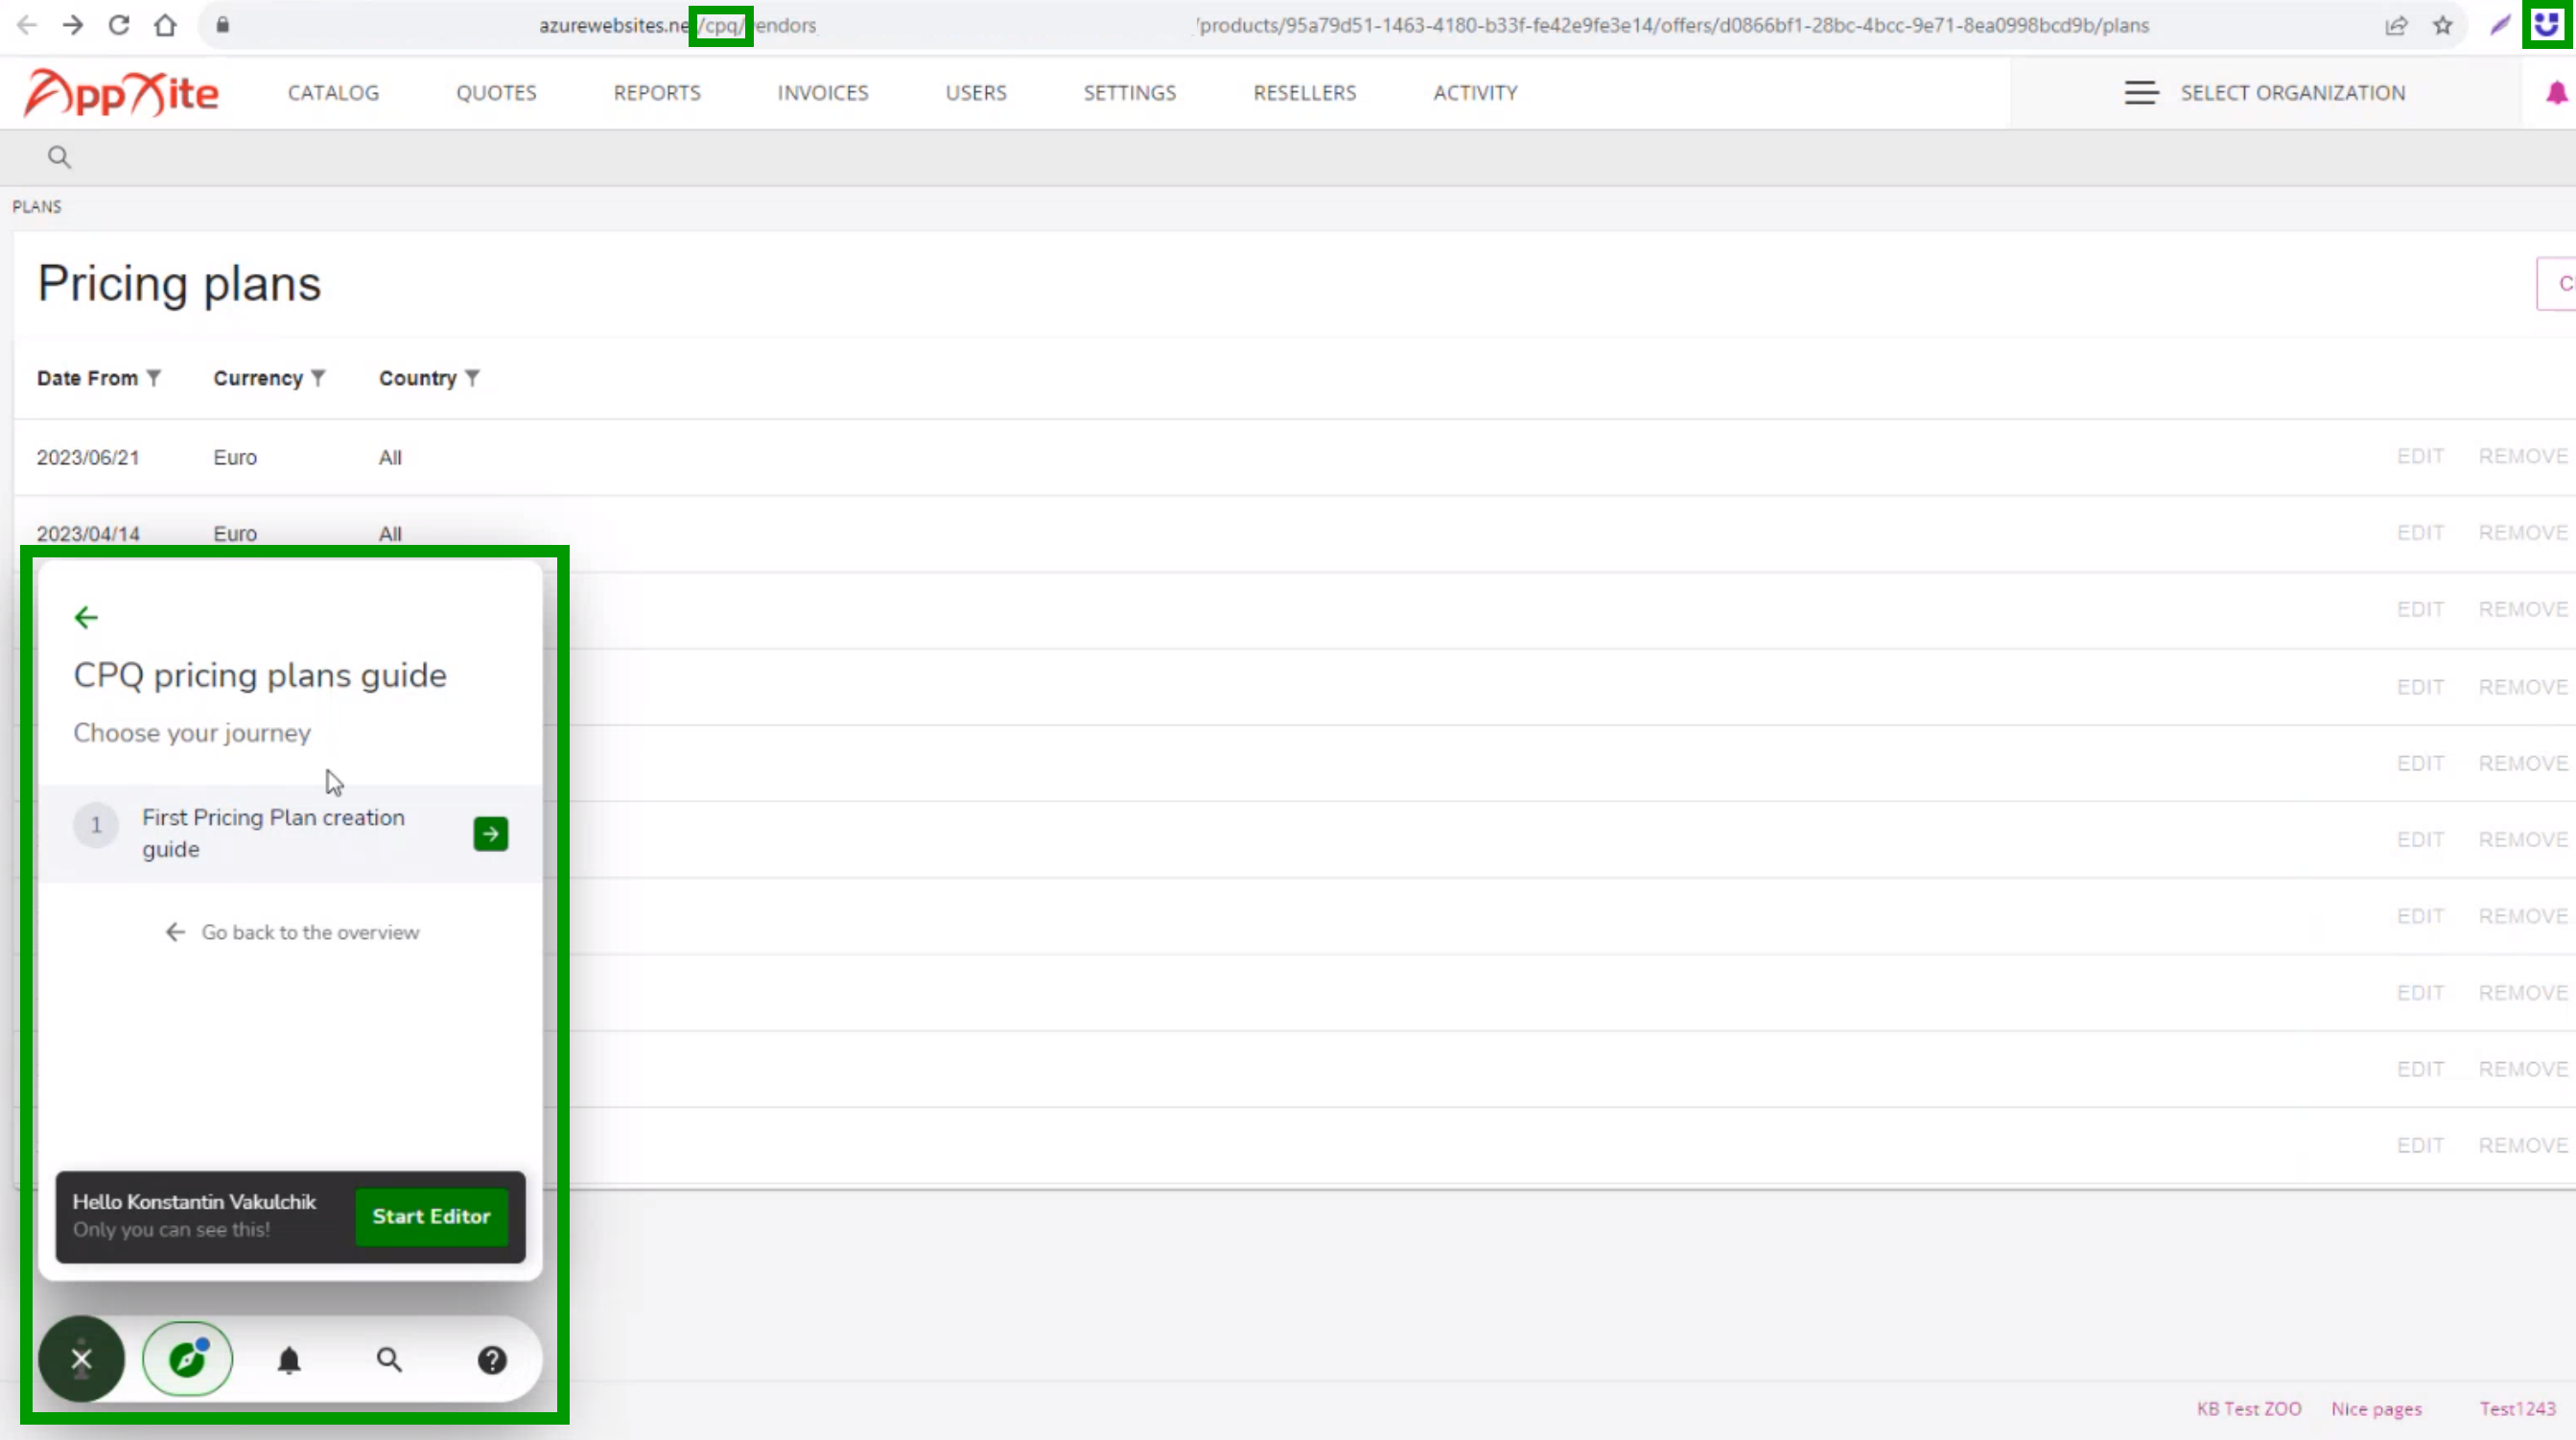Filter the Country column

pyautogui.click(x=472, y=378)
